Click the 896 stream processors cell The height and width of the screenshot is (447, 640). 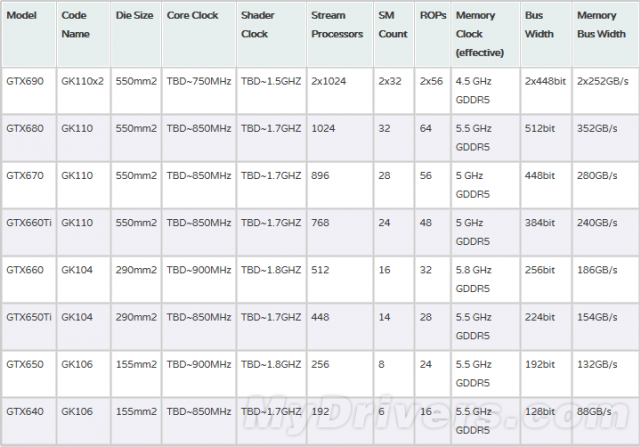(x=340, y=185)
